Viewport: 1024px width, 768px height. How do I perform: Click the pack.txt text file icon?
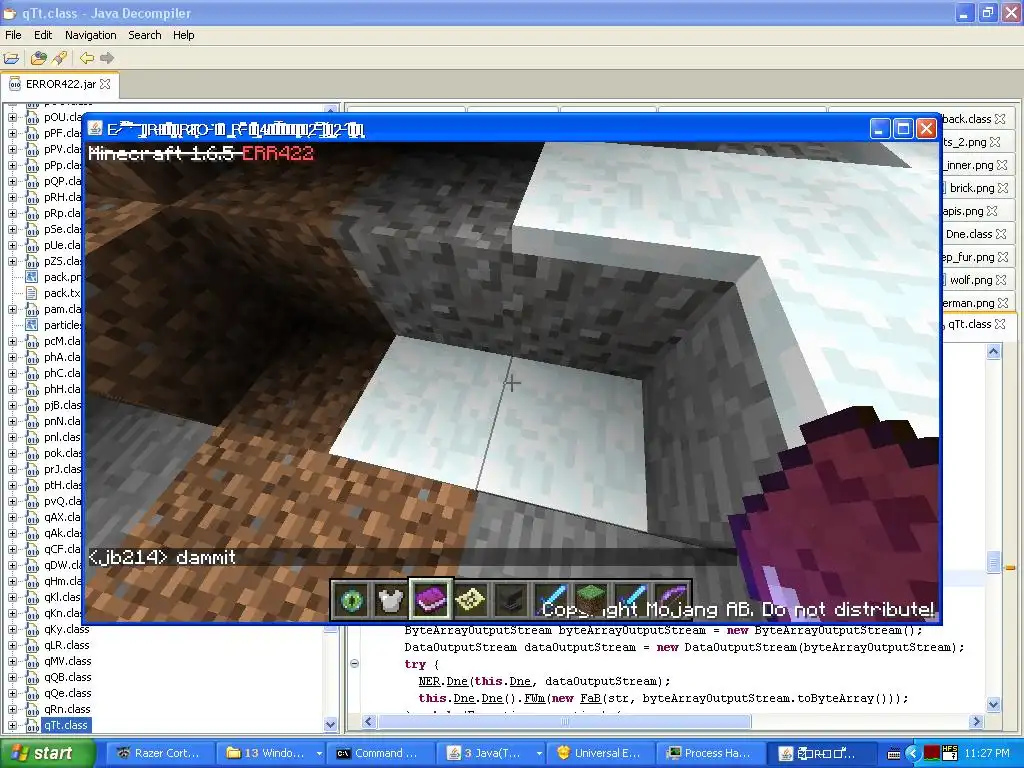point(31,293)
